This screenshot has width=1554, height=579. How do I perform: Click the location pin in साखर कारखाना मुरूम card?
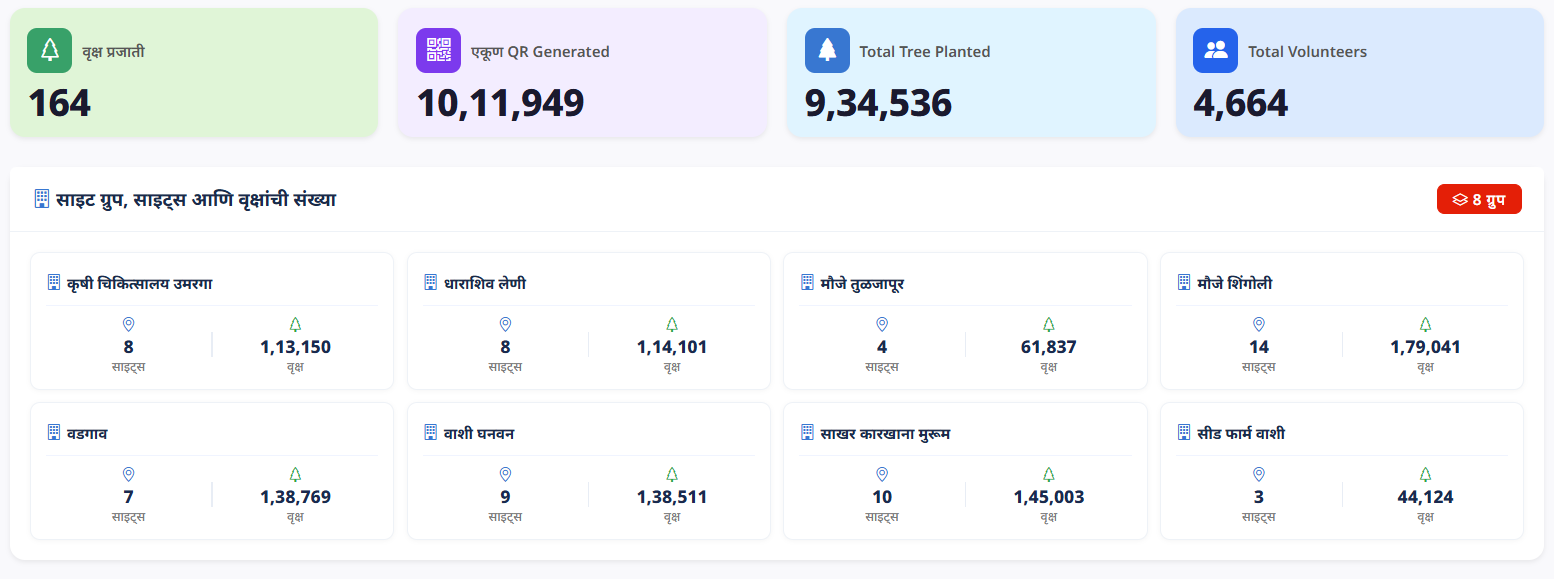[x=882, y=474]
